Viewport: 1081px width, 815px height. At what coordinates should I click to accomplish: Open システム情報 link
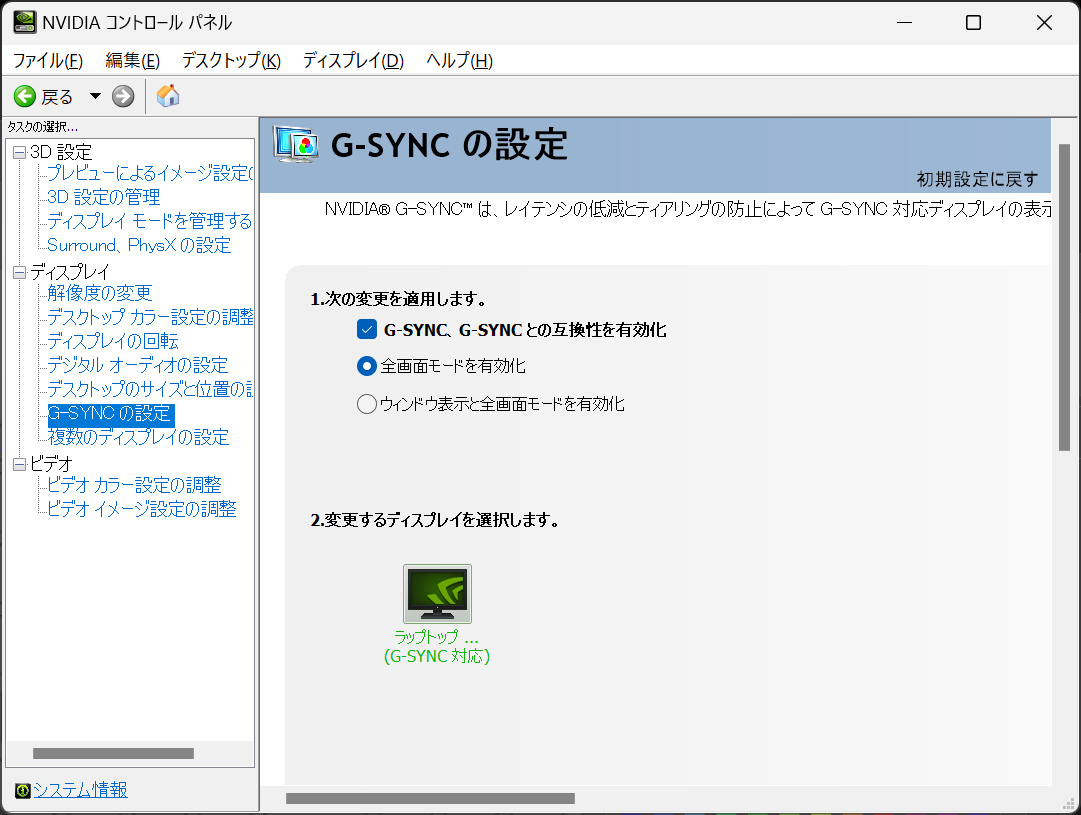coord(81,789)
